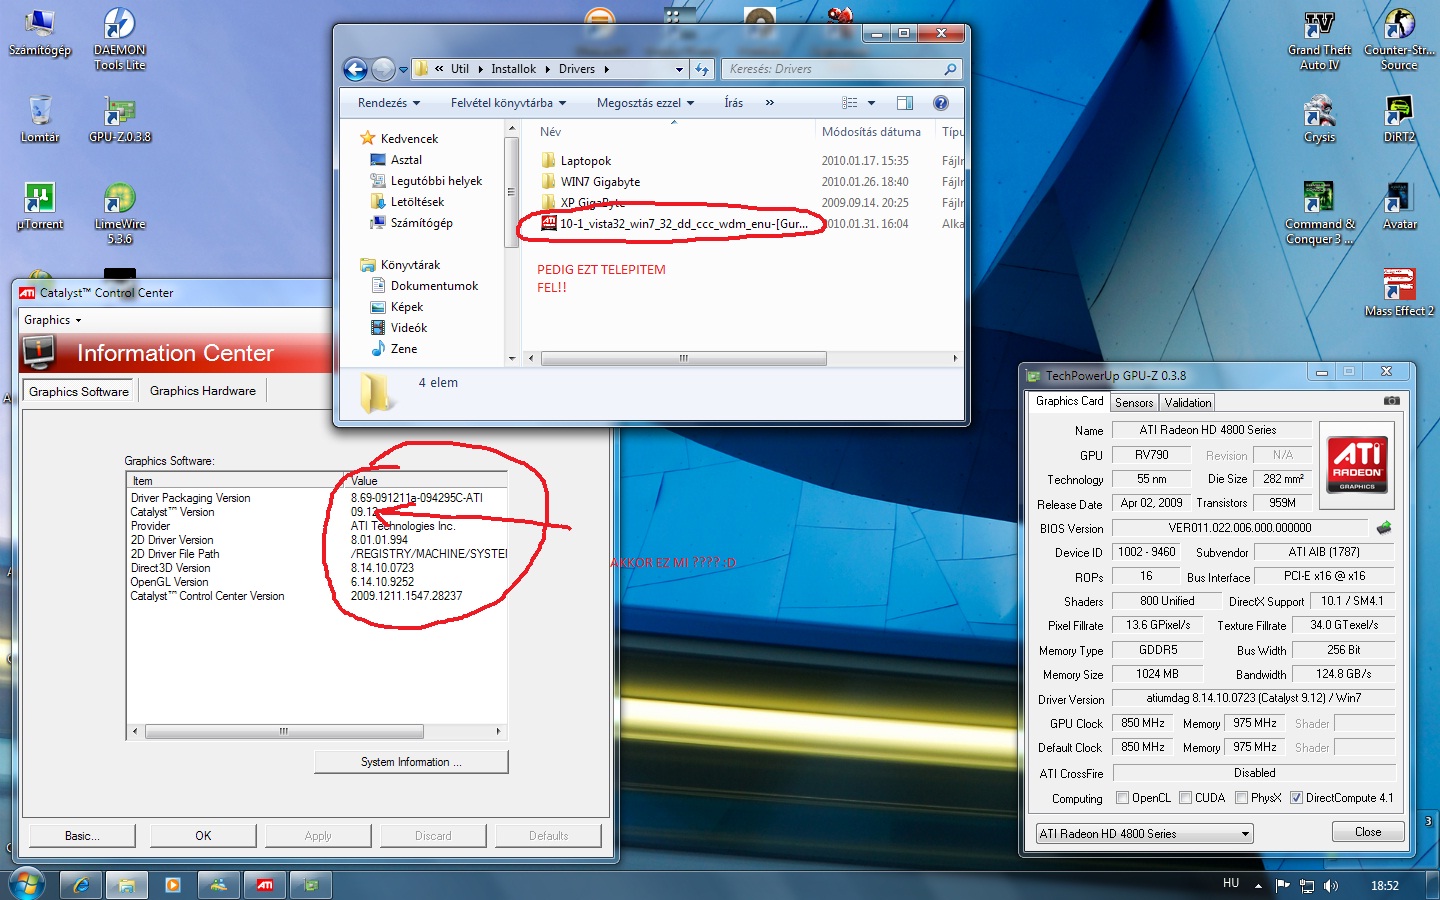This screenshot has width=1440, height=900.
Task: Switch to the ATI Catalyst taskbar button
Action: pos(265,885)
